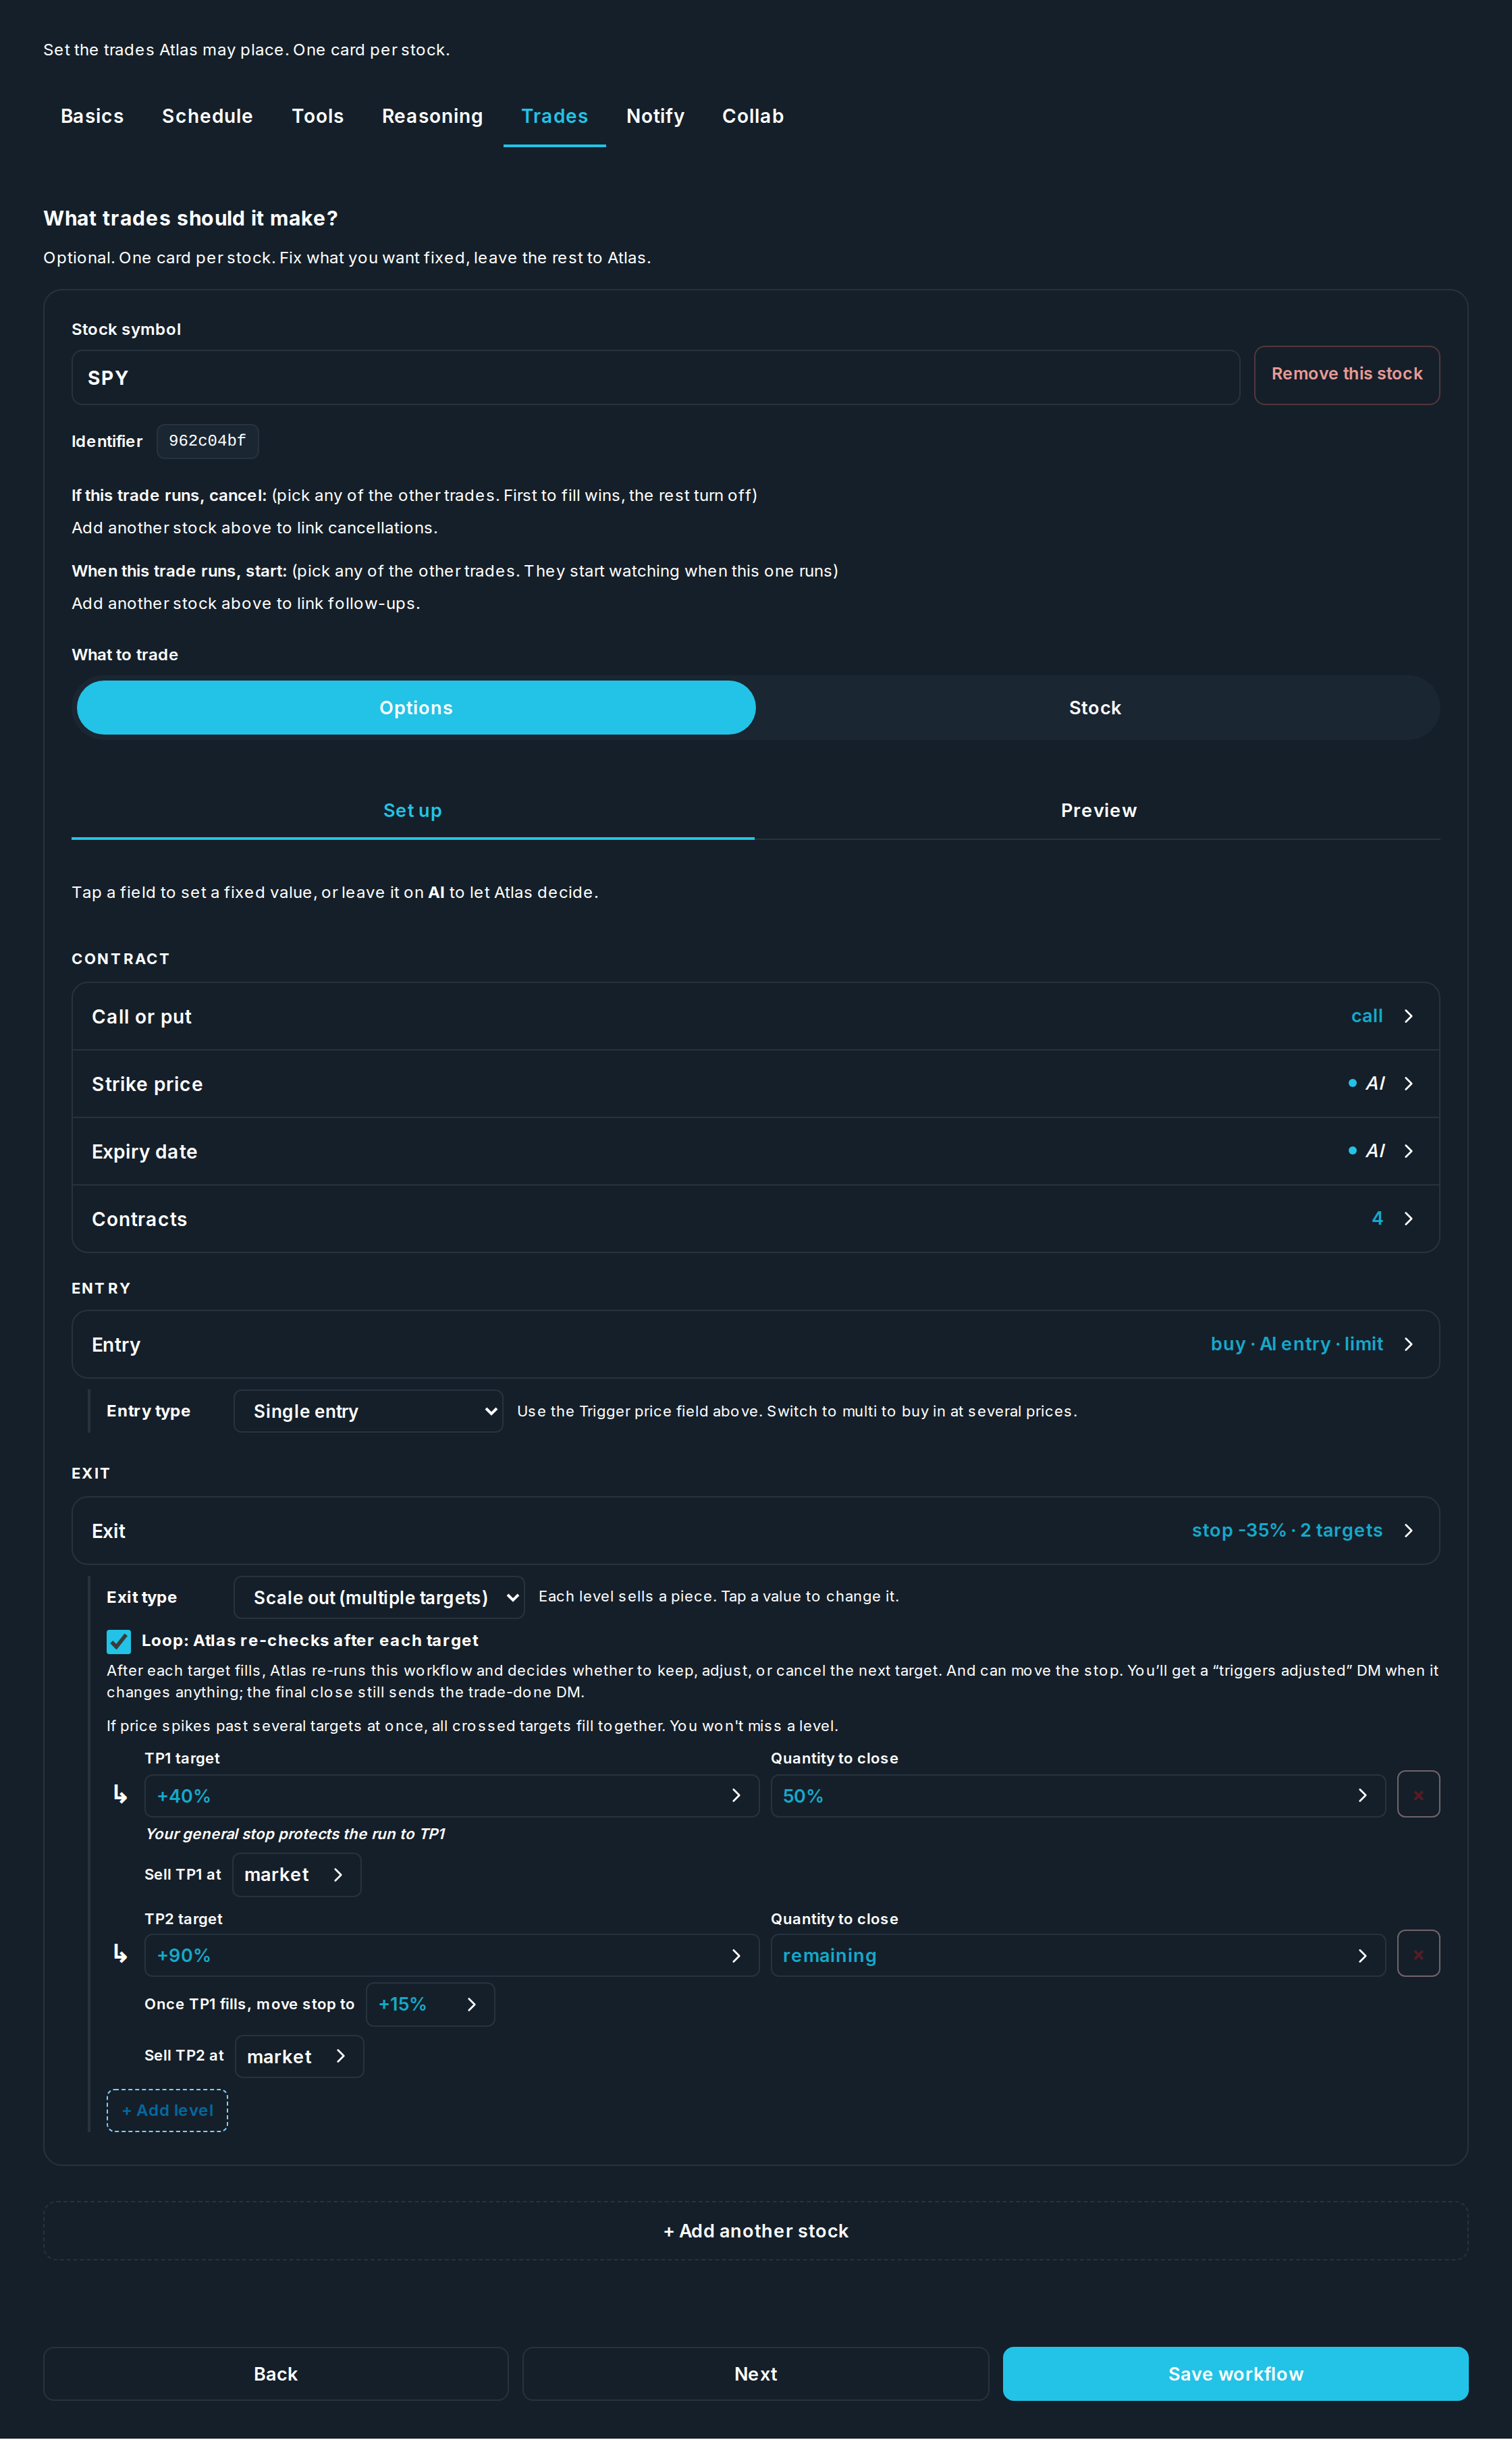Open the Entry type dropdown
Viewport: 1512px width, 2440px height.
click(x=368, y=1411)
